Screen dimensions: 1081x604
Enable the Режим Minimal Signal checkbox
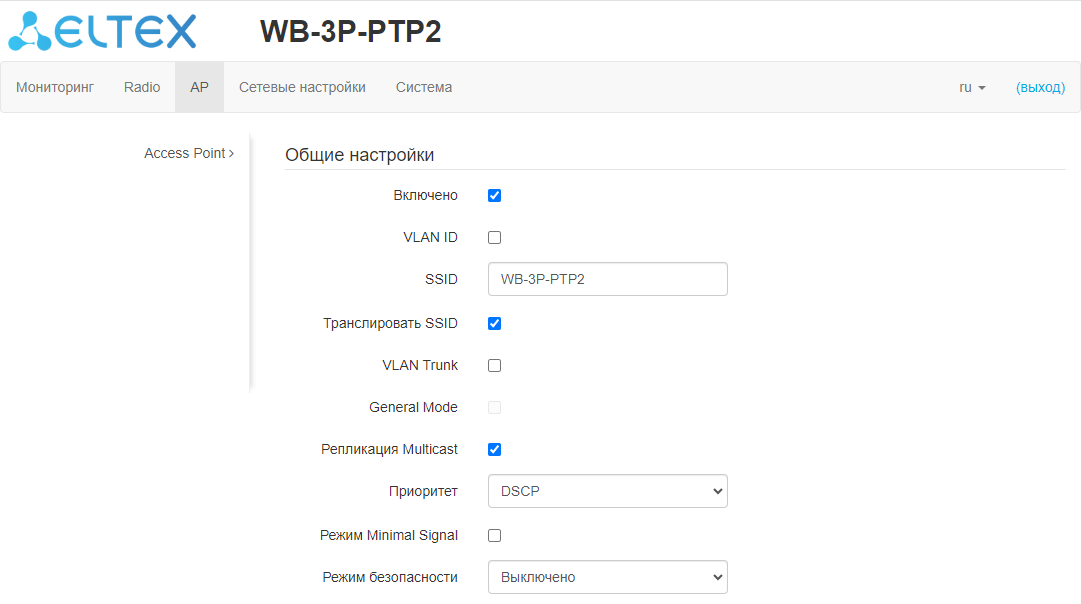click(494, 536)
